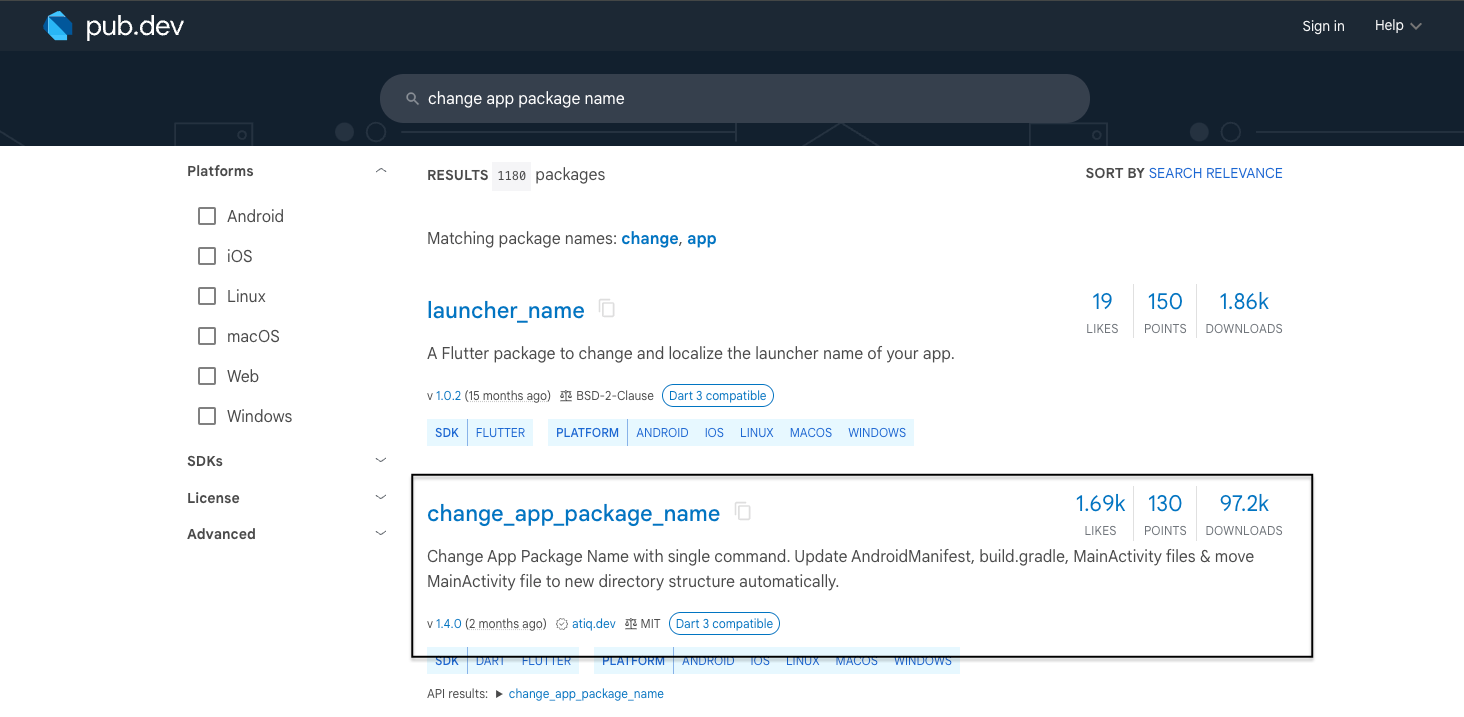The image size is (1464, 717).
Task: Click the search magnifier icon
Action: 411,99
